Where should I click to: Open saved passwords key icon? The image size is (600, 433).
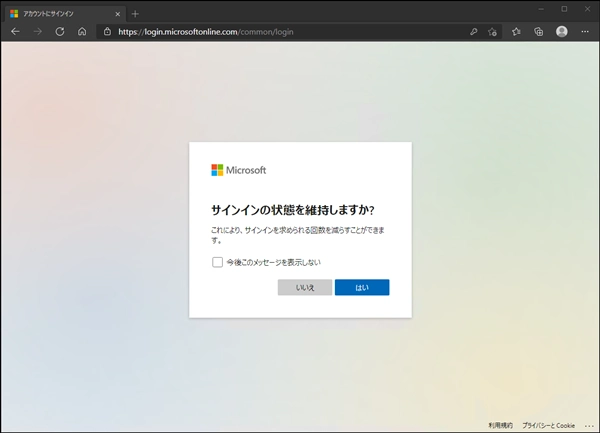point(473,32)
